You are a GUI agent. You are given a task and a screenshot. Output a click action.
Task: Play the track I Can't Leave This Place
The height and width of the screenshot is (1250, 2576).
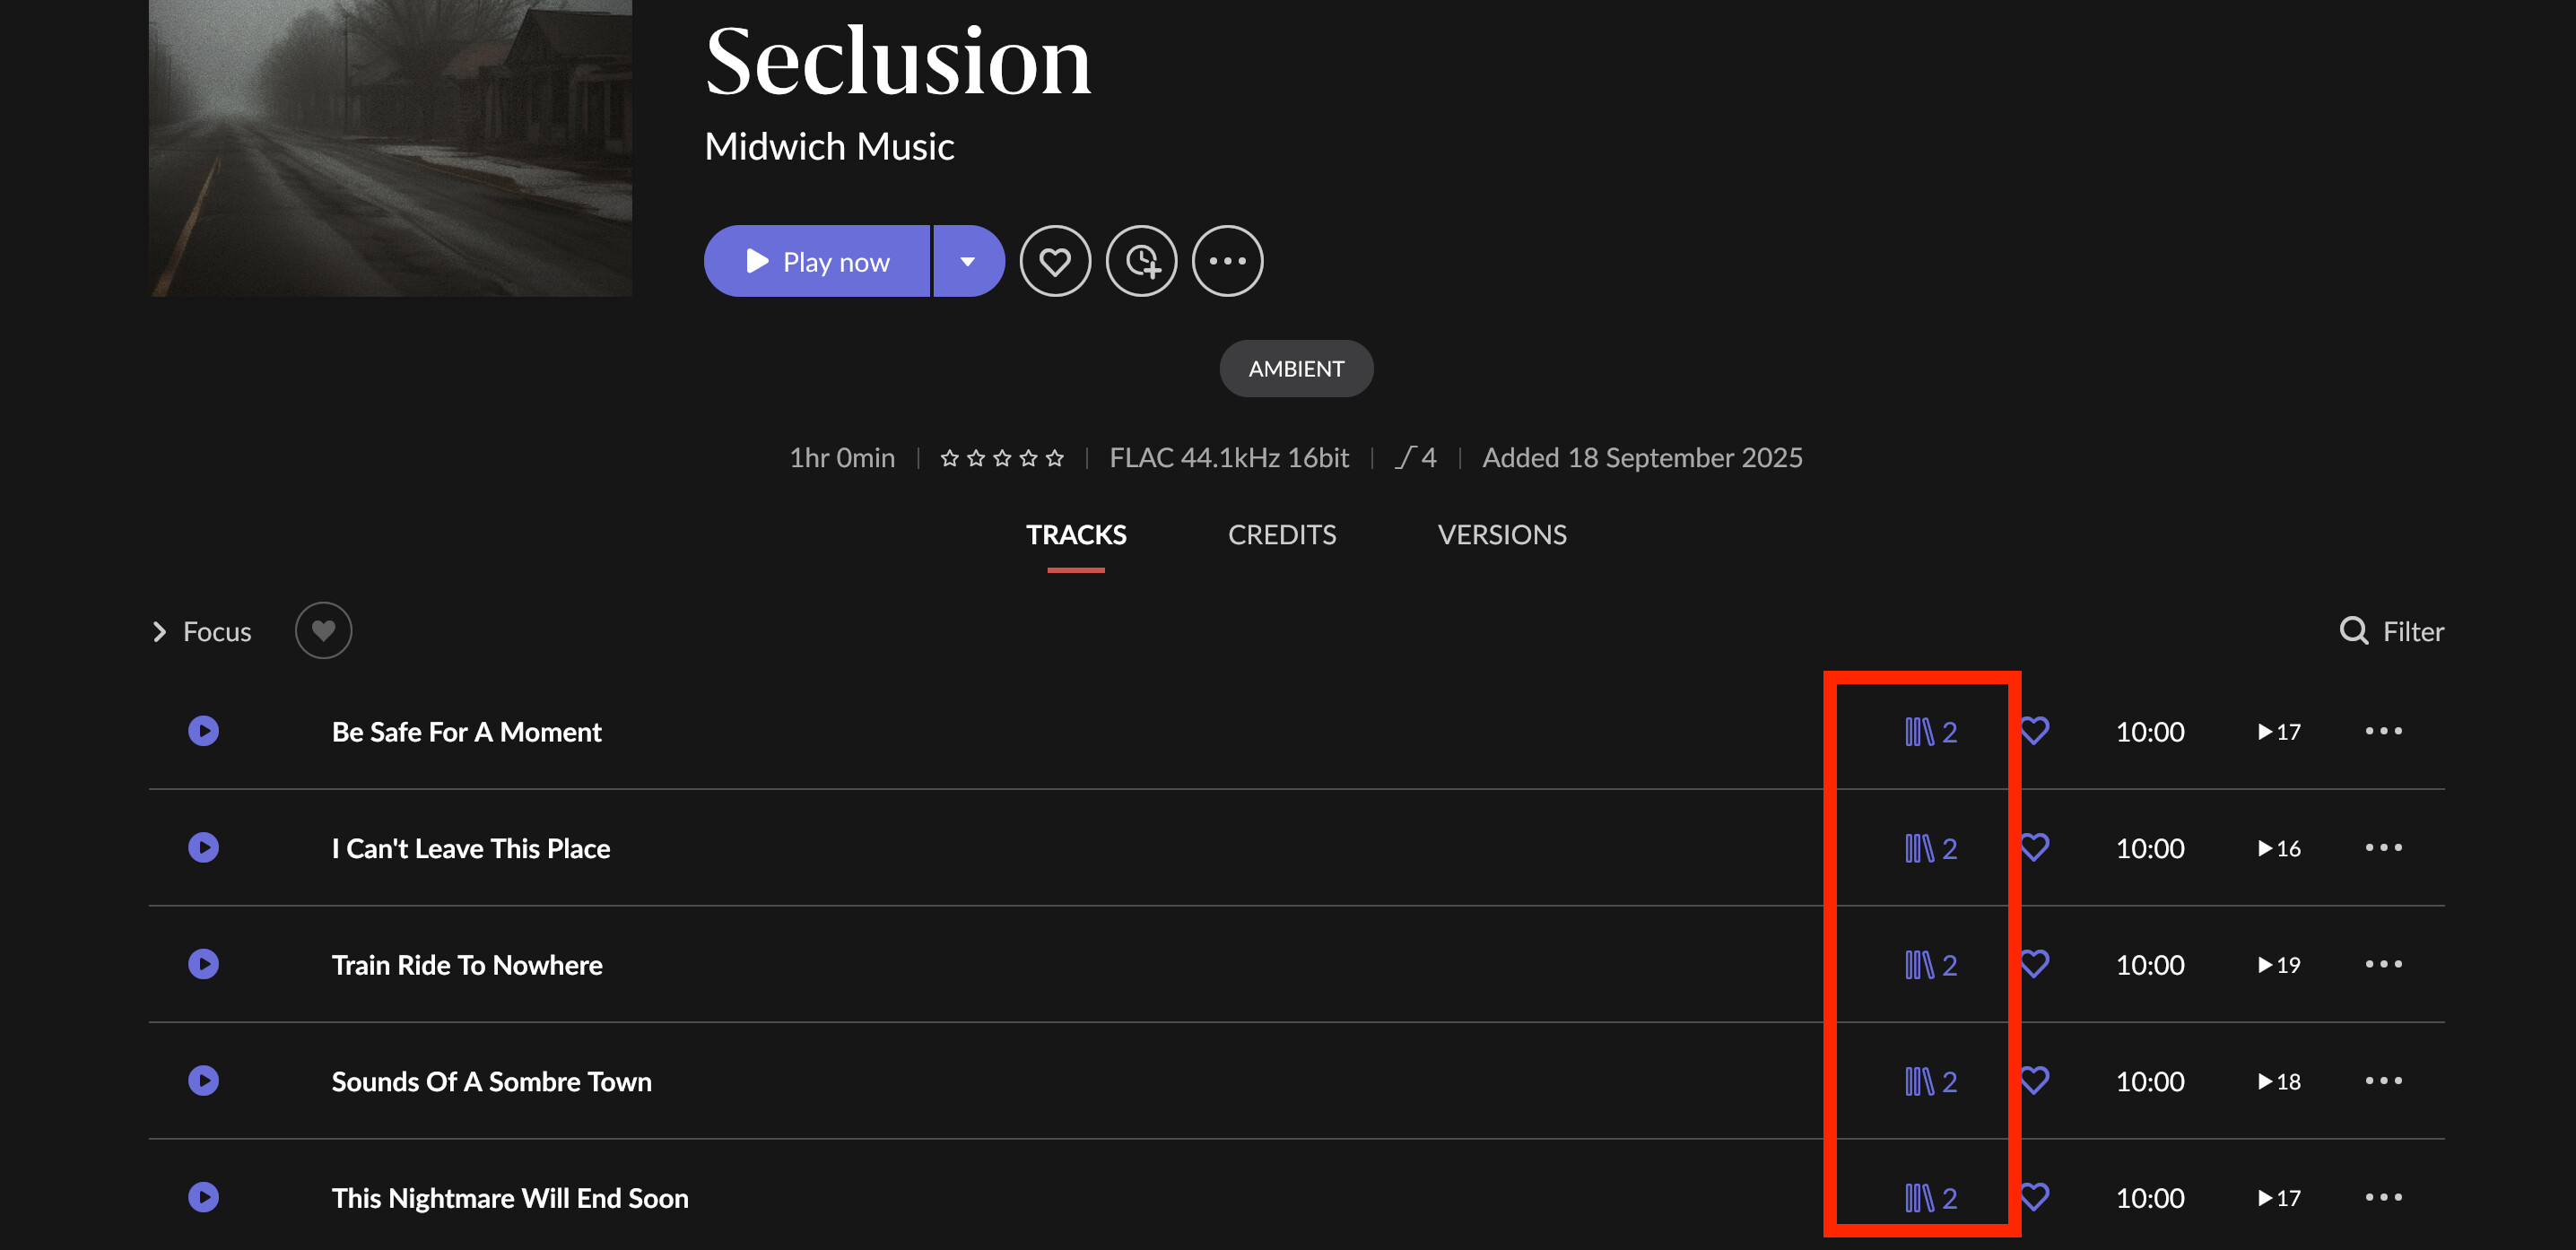click(203, 848)
